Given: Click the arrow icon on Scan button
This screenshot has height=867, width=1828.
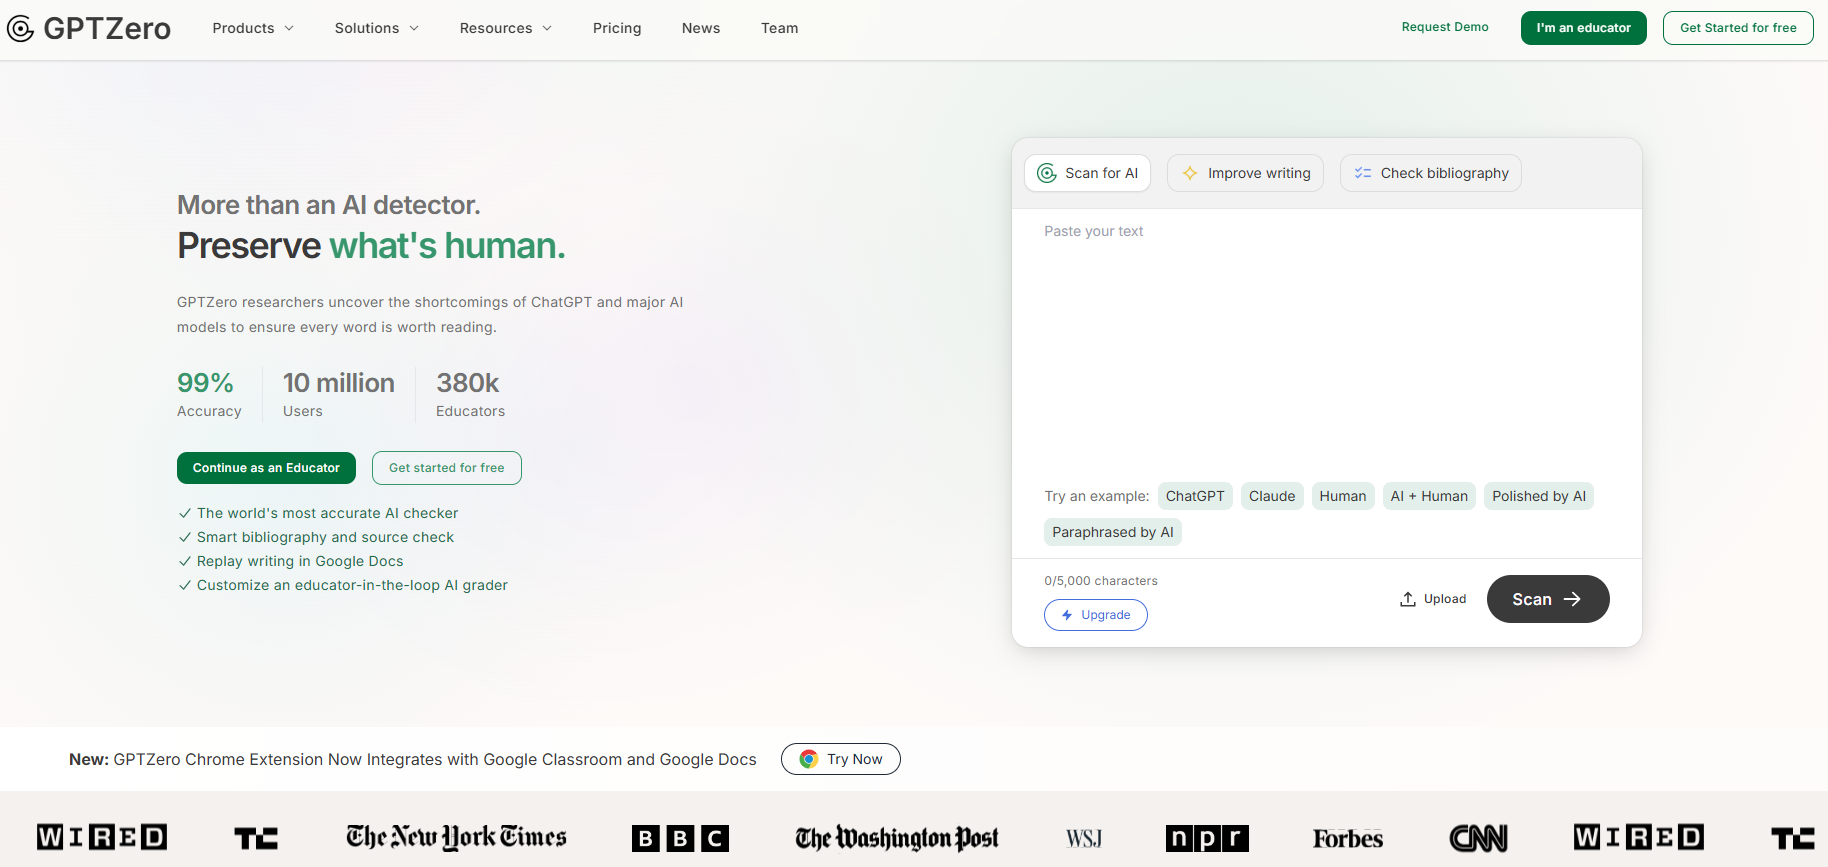Looking at the screenshot, I should click(x=1573, y=599).
